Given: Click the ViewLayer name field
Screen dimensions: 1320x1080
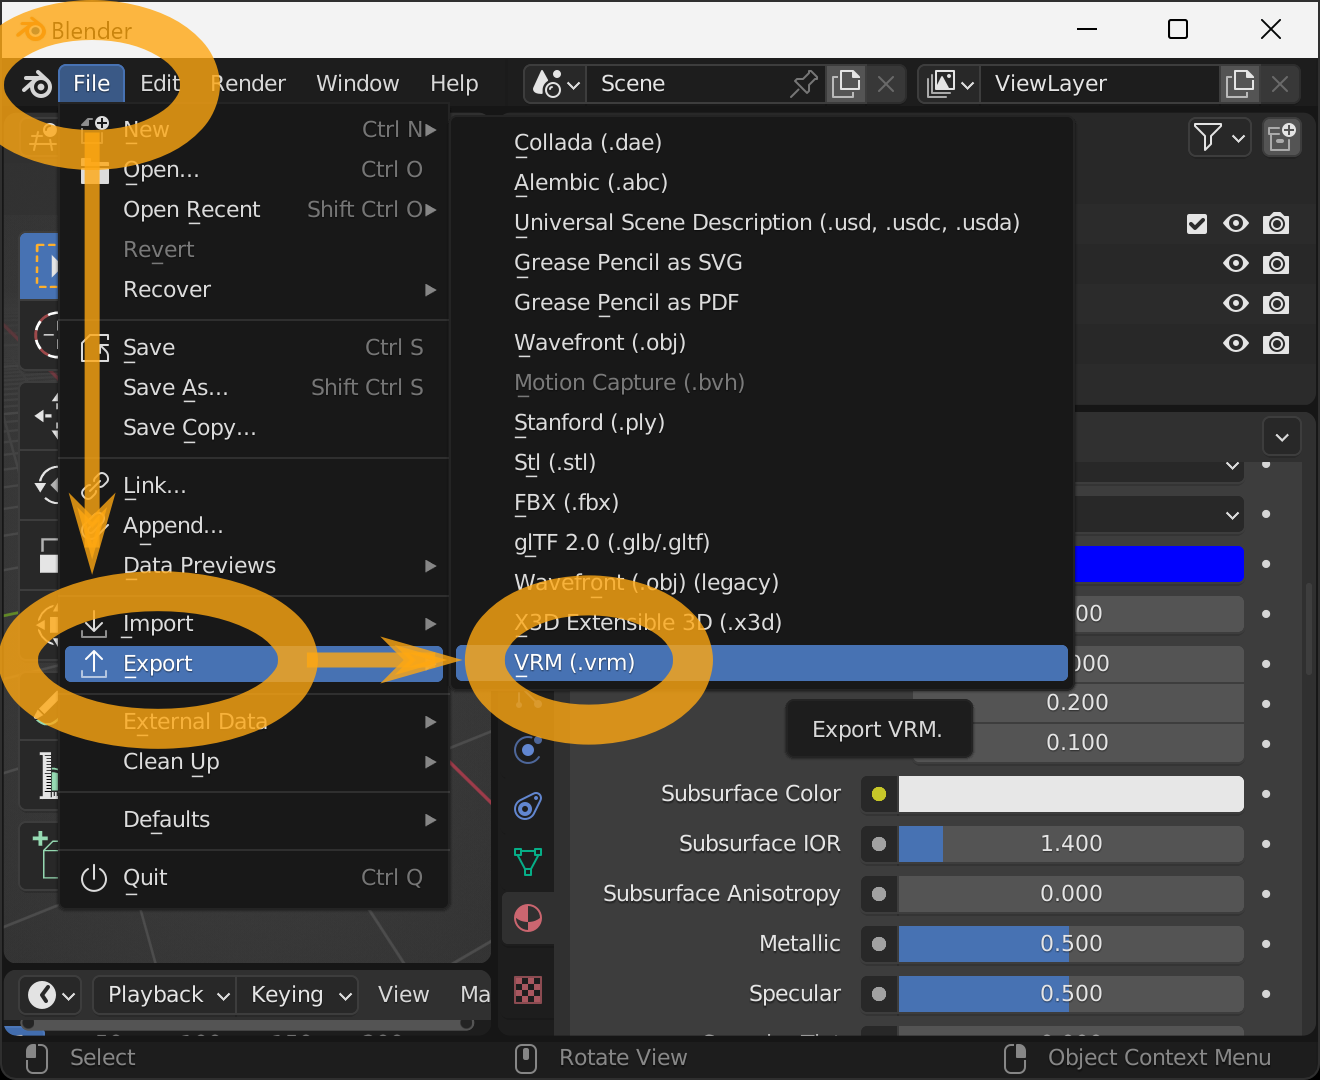Looking at the screenshot, I should (1100, 84).
